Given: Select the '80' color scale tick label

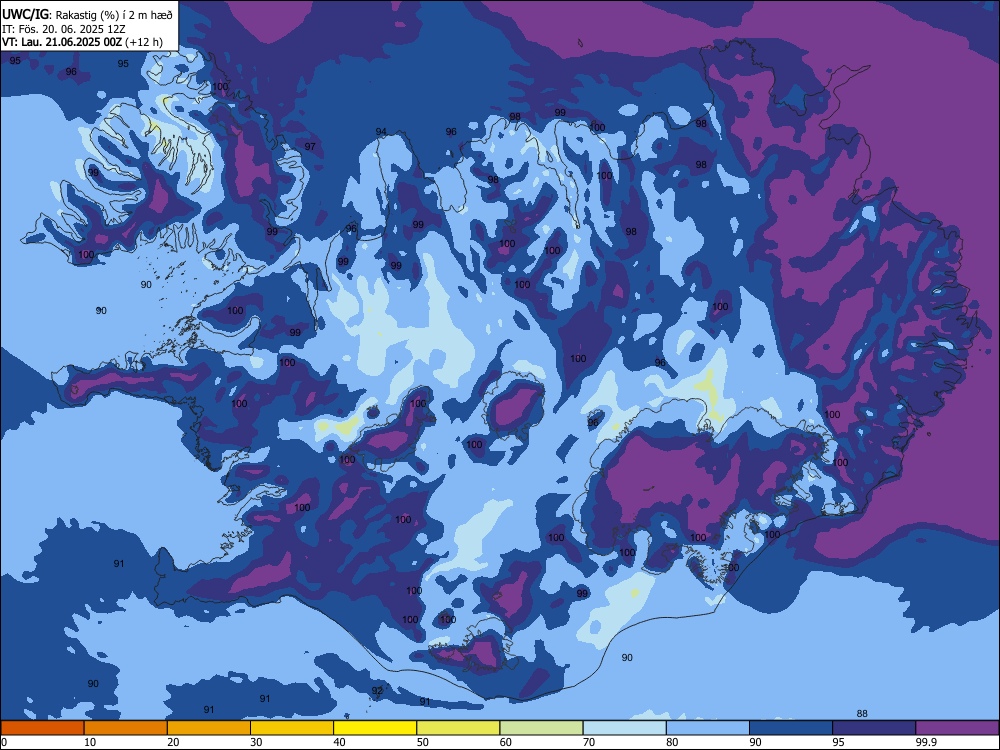Looking at the screenshot, I should pyautogui.click(x=672, y=742).
